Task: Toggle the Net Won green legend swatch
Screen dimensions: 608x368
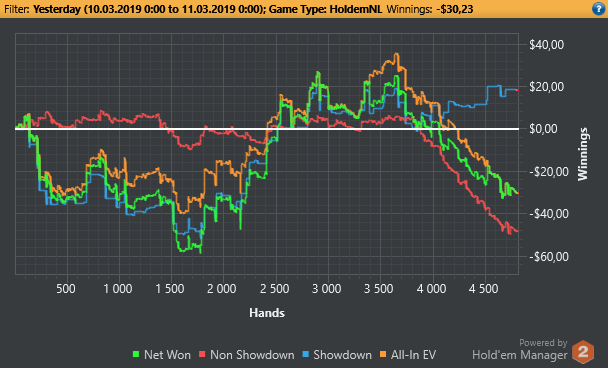Action: 136,354
